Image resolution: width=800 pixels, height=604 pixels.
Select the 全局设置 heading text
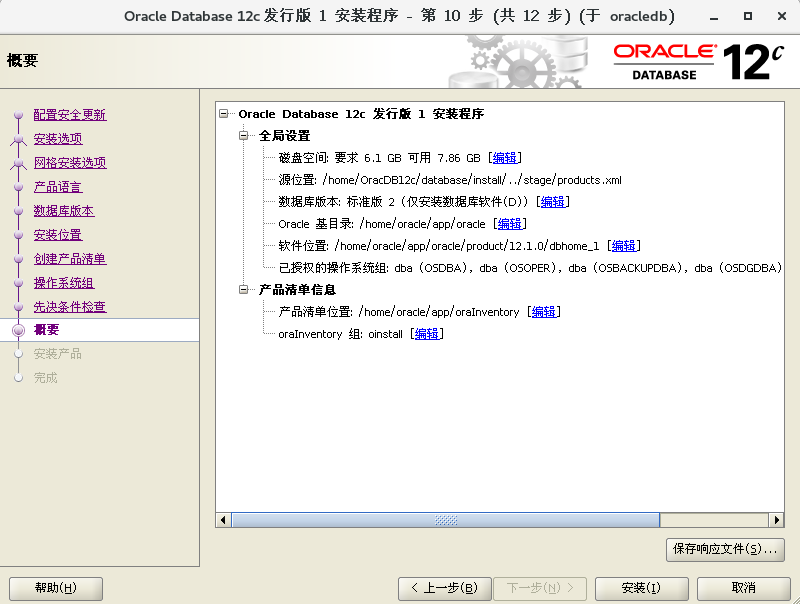[284, 136]
